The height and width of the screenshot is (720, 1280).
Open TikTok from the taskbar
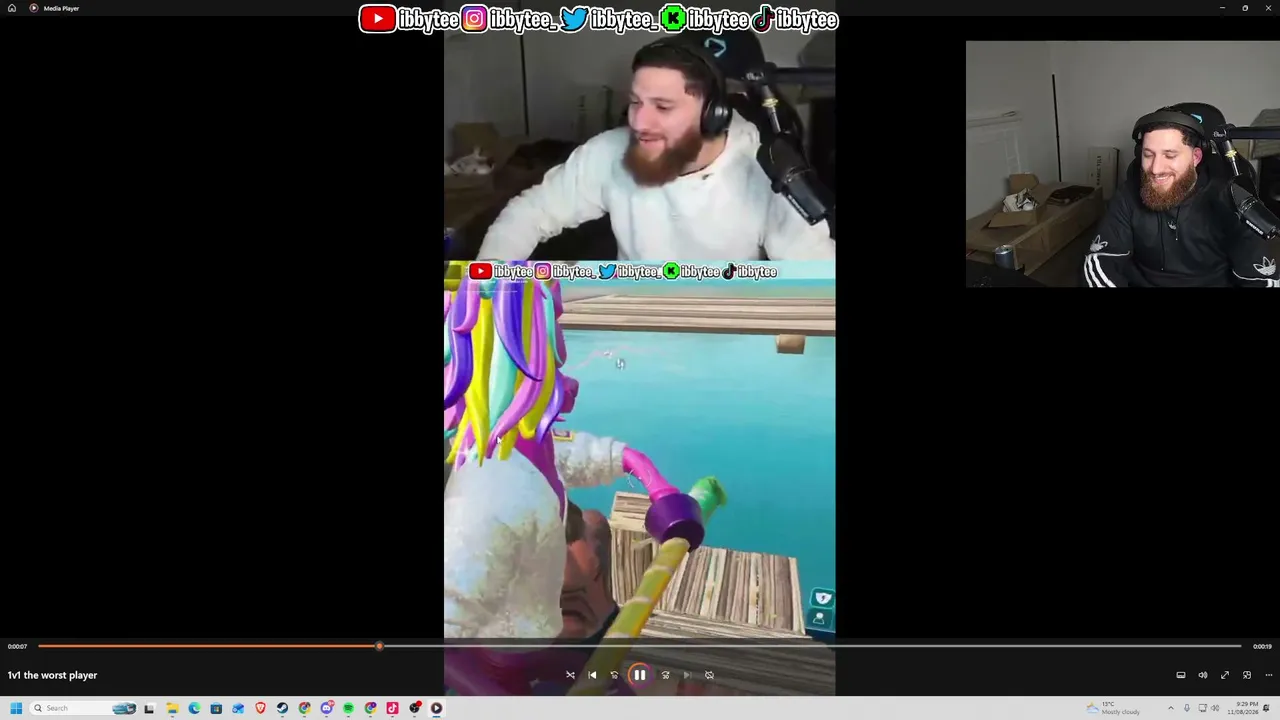click(x=392, y=708)
